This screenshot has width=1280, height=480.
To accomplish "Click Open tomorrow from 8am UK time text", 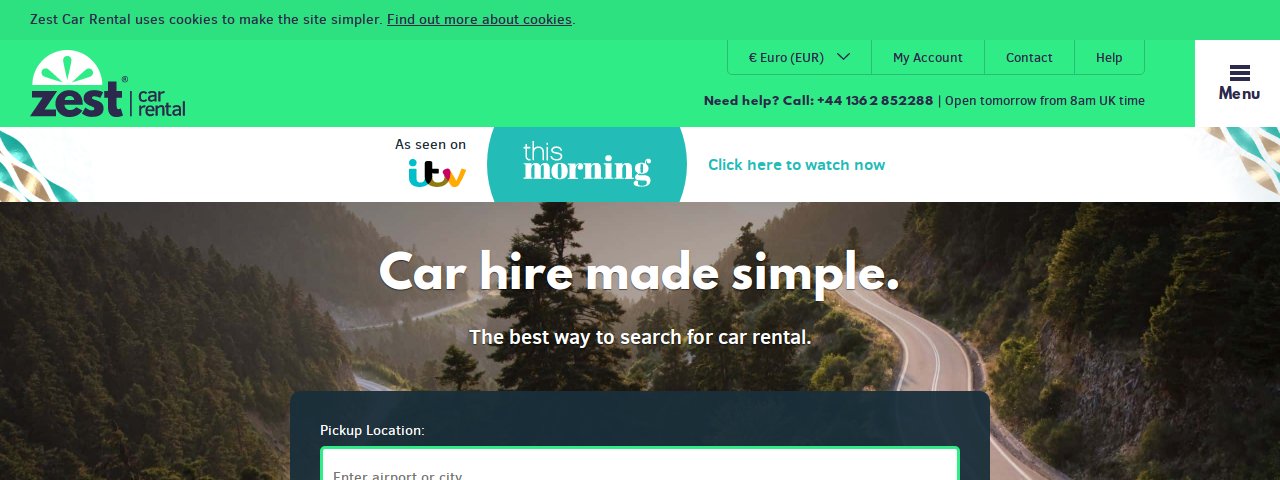I will click(x=1045, y=101).
